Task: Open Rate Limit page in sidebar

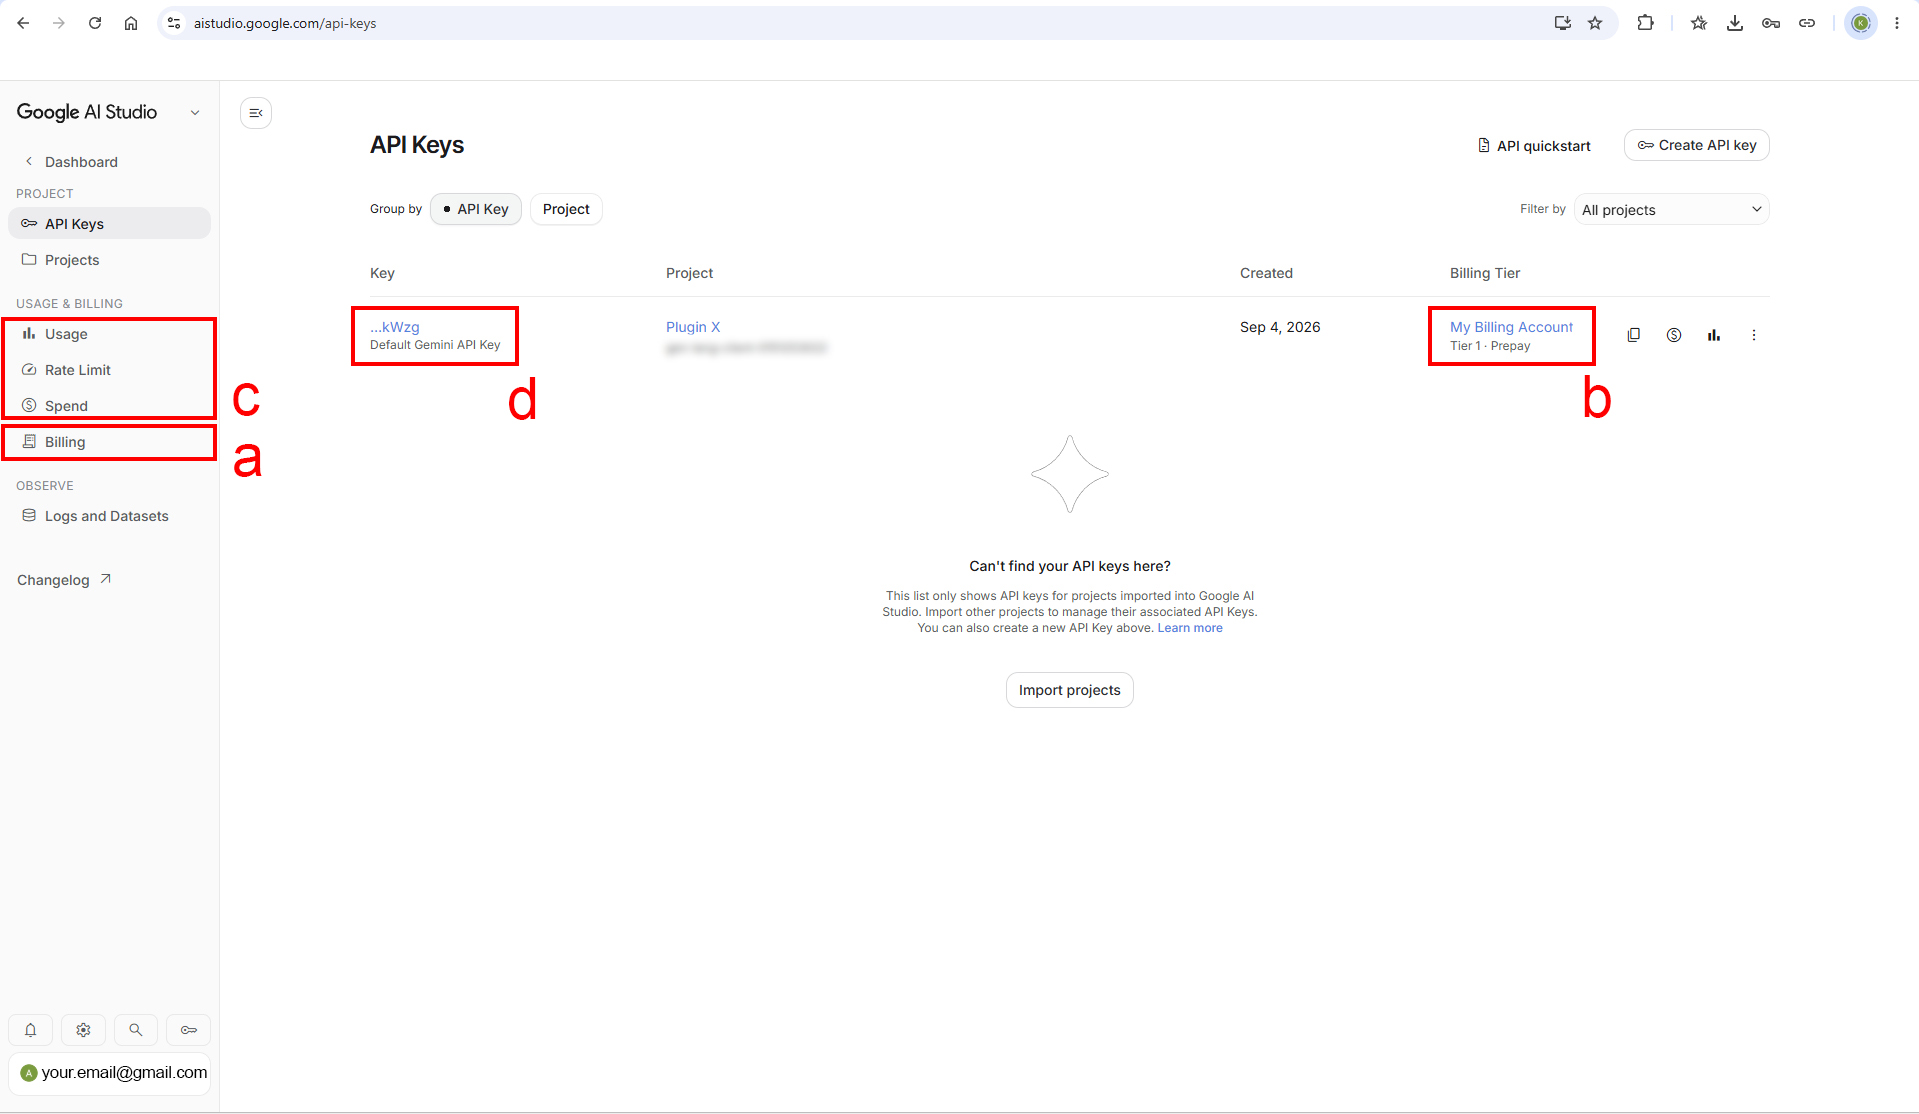Action: [x=109, y=370]
